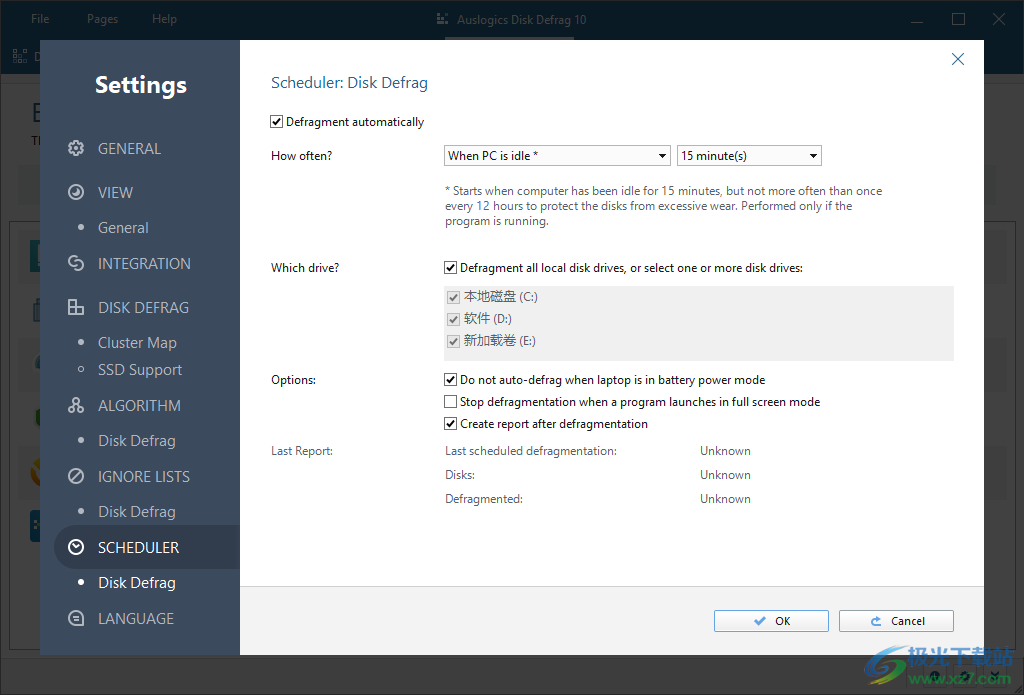Click the INTEGRATION section icon
This screenshot has width=1024, height=695.
tap(76, 263)
